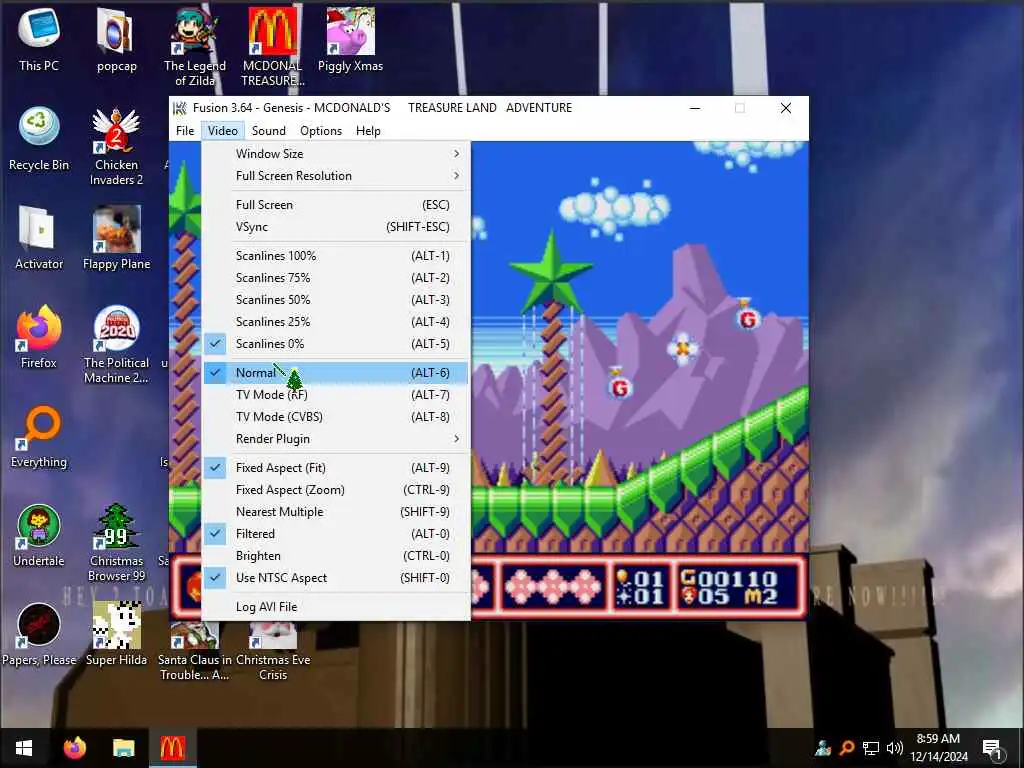Open Santa Claus in Trouble shortcut
Screen dimensions: 1024x768
point(195,652)
